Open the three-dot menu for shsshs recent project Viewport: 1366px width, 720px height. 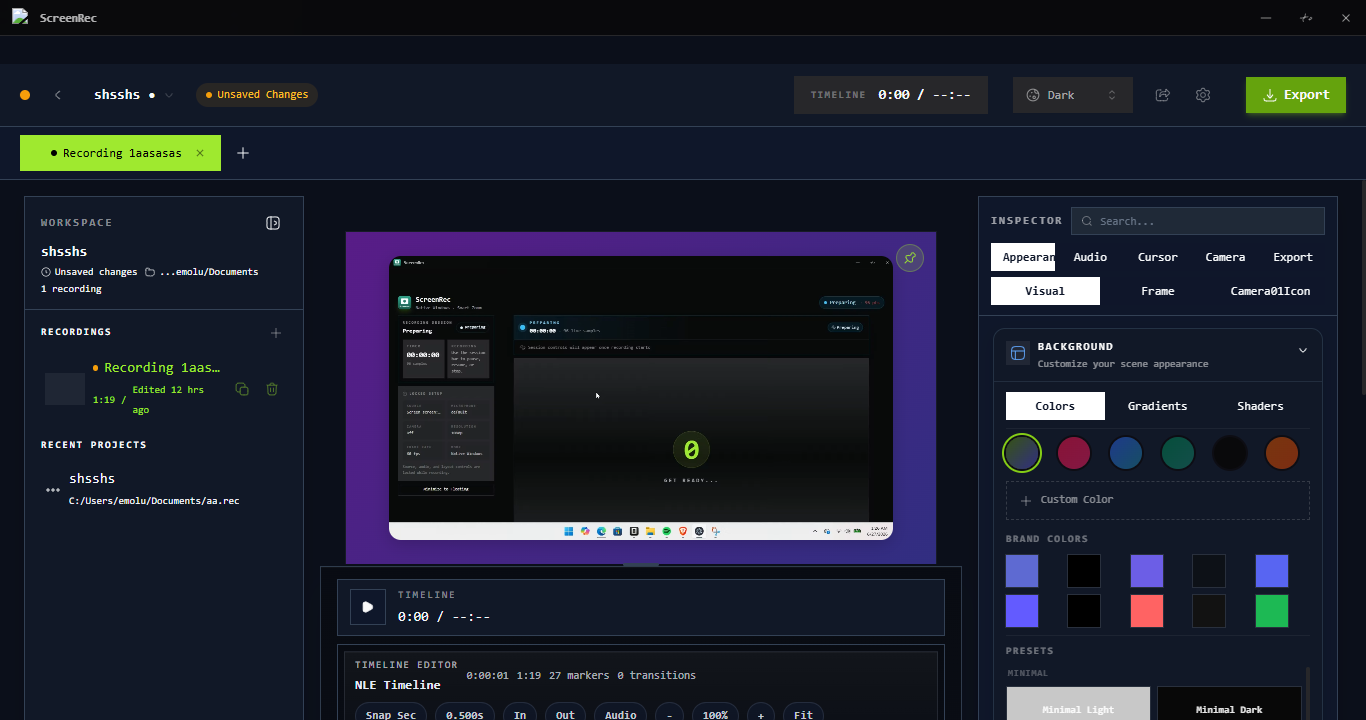(53, 490)
